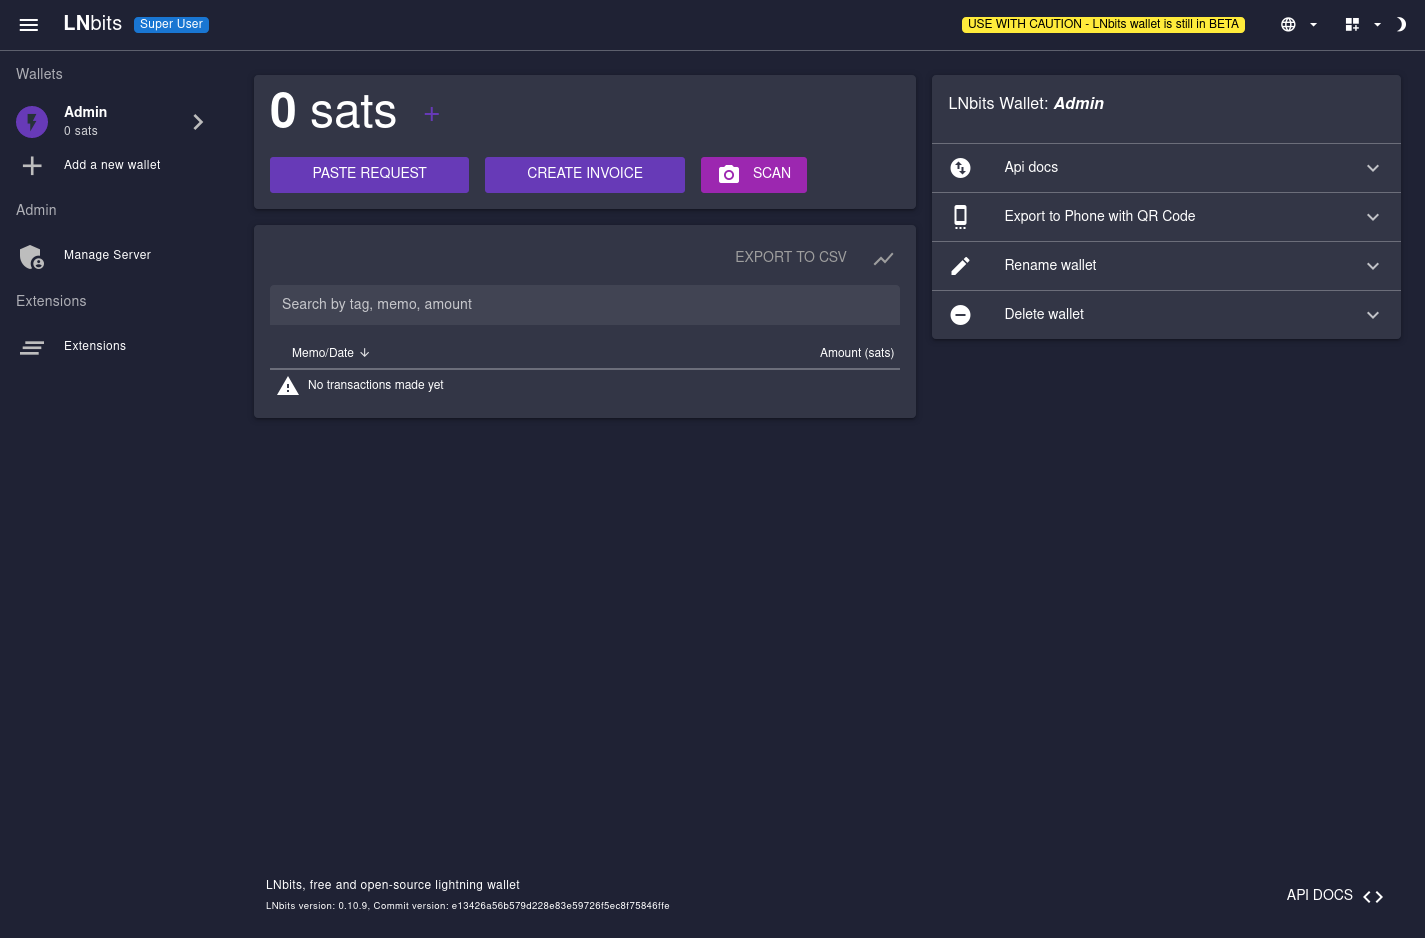Focus the transaction search field
The image size is (1425, 938).
click(x=585, y=304)
